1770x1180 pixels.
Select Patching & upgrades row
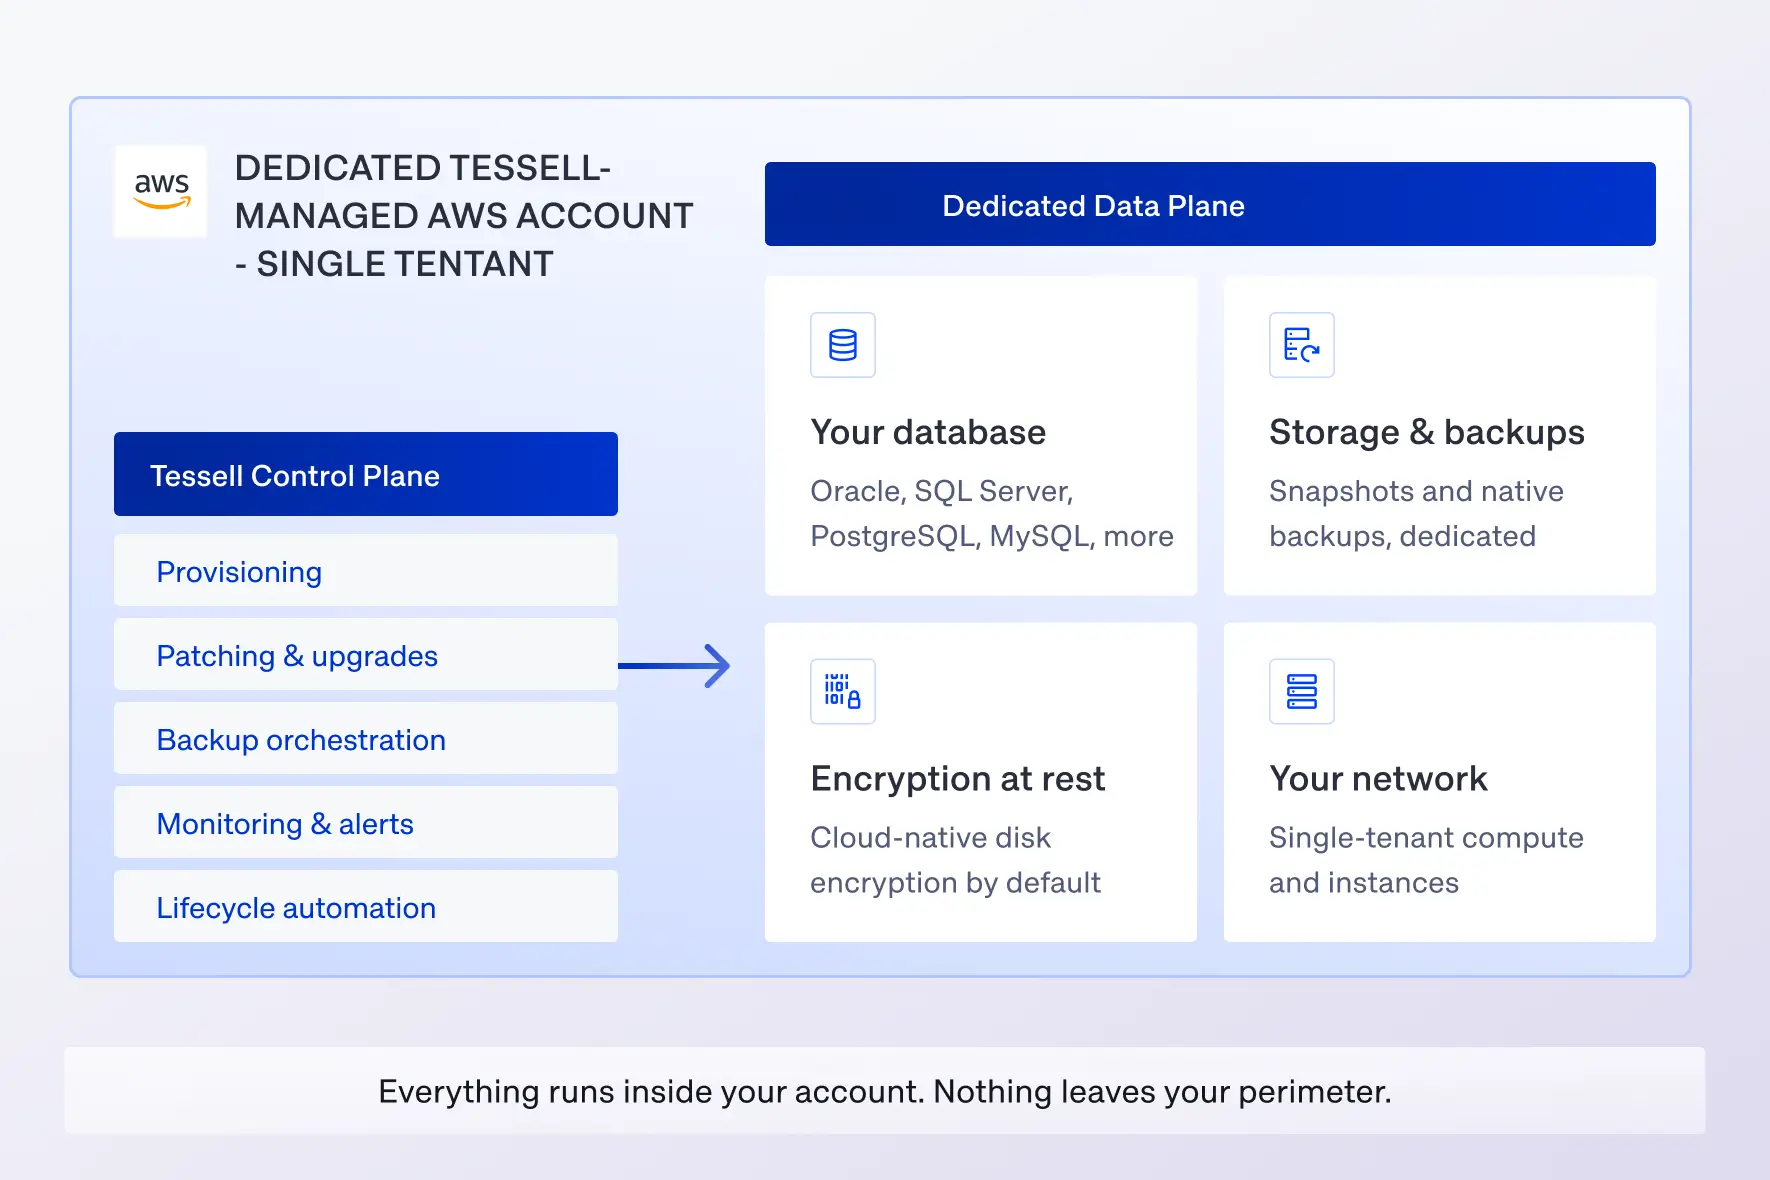point(366,654)
